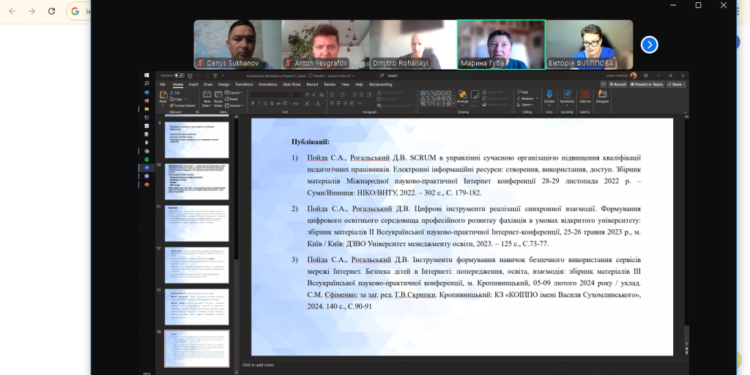This screenshot has width=750, height=375.
Task: Click the Find command
Action: [x=523, y=92]
